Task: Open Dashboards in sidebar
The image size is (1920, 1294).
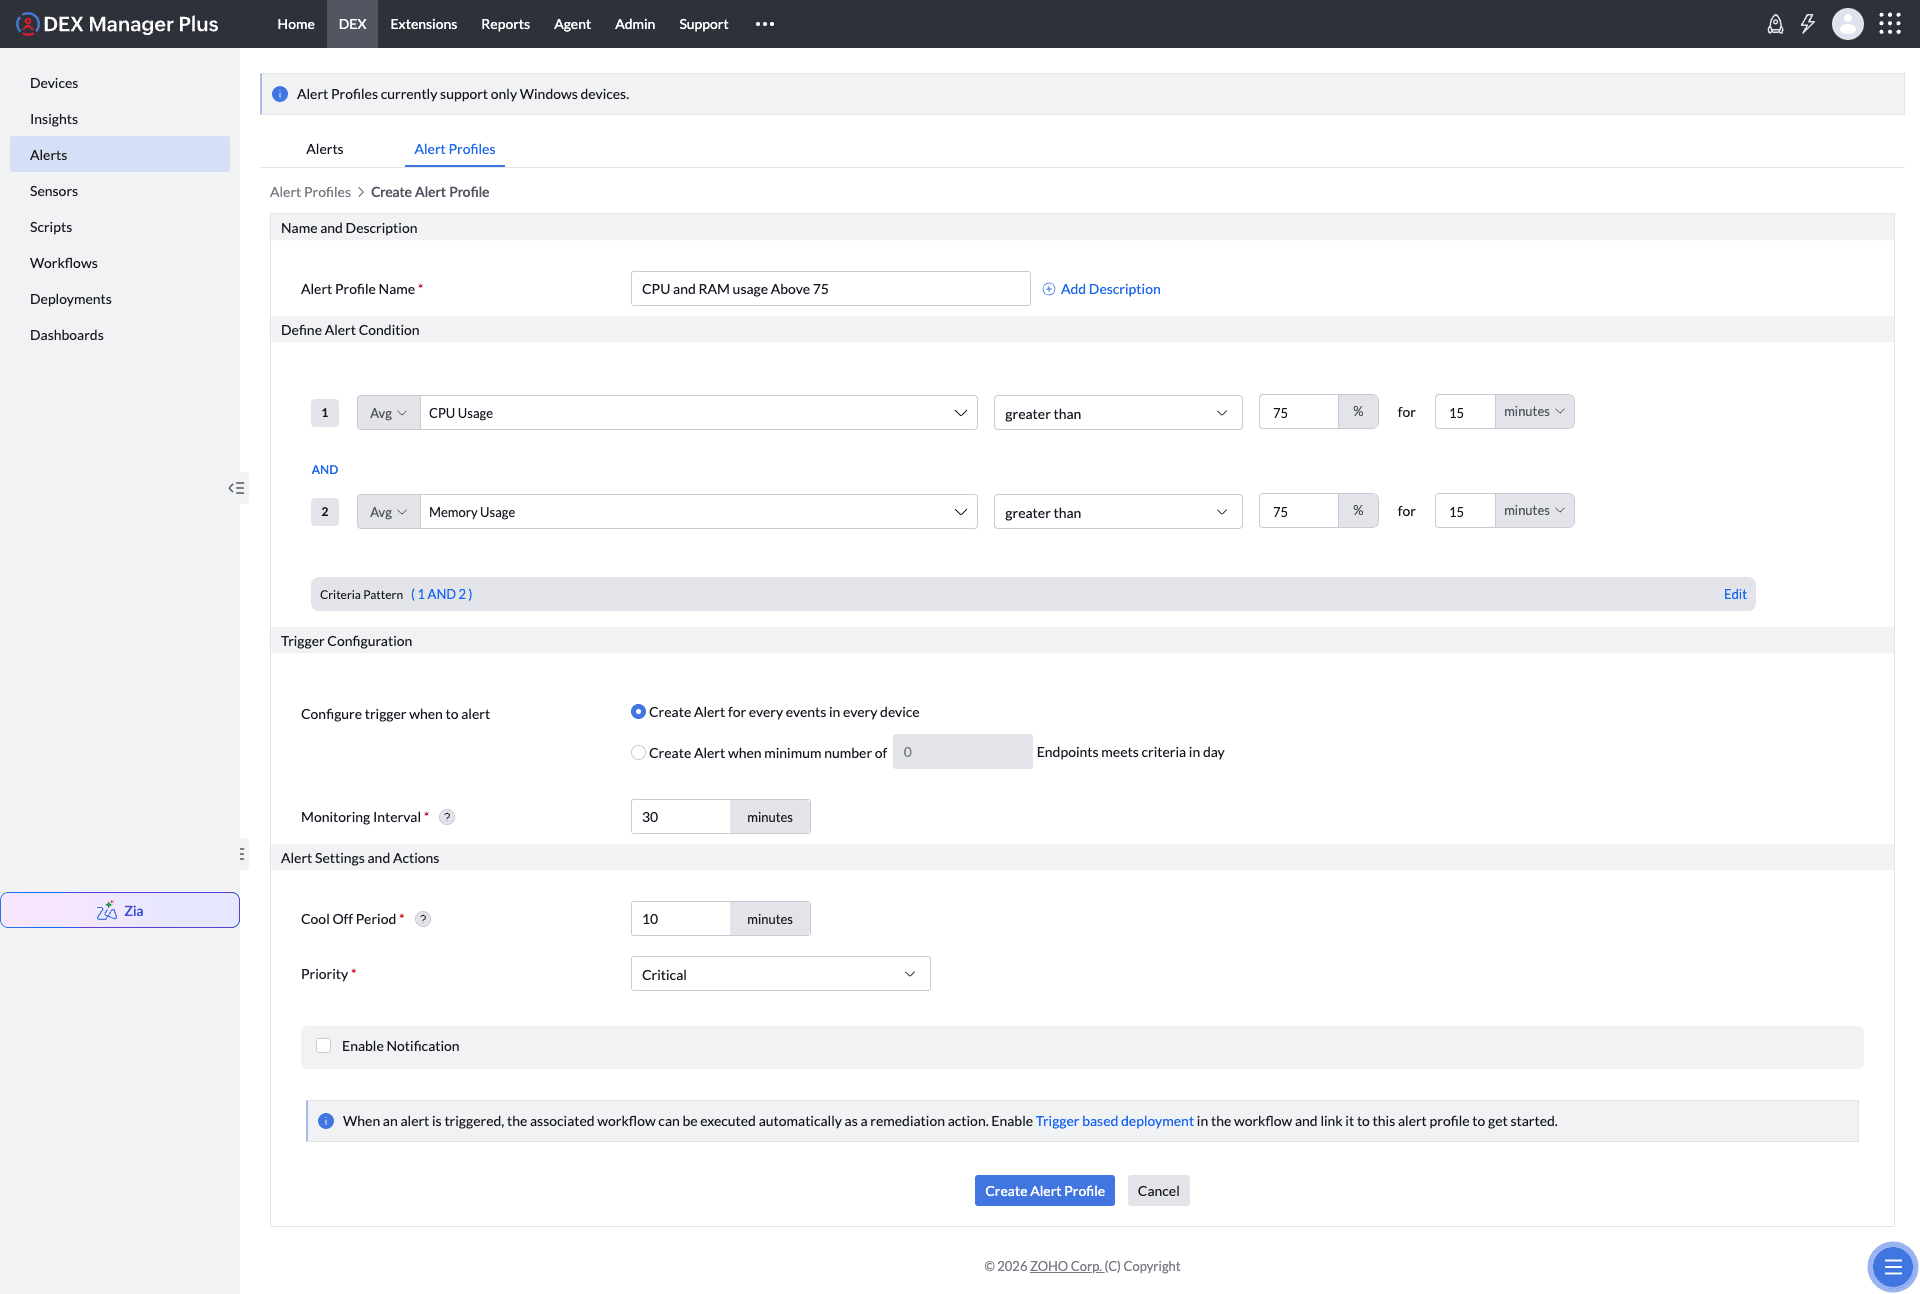Action: (120, 335)
